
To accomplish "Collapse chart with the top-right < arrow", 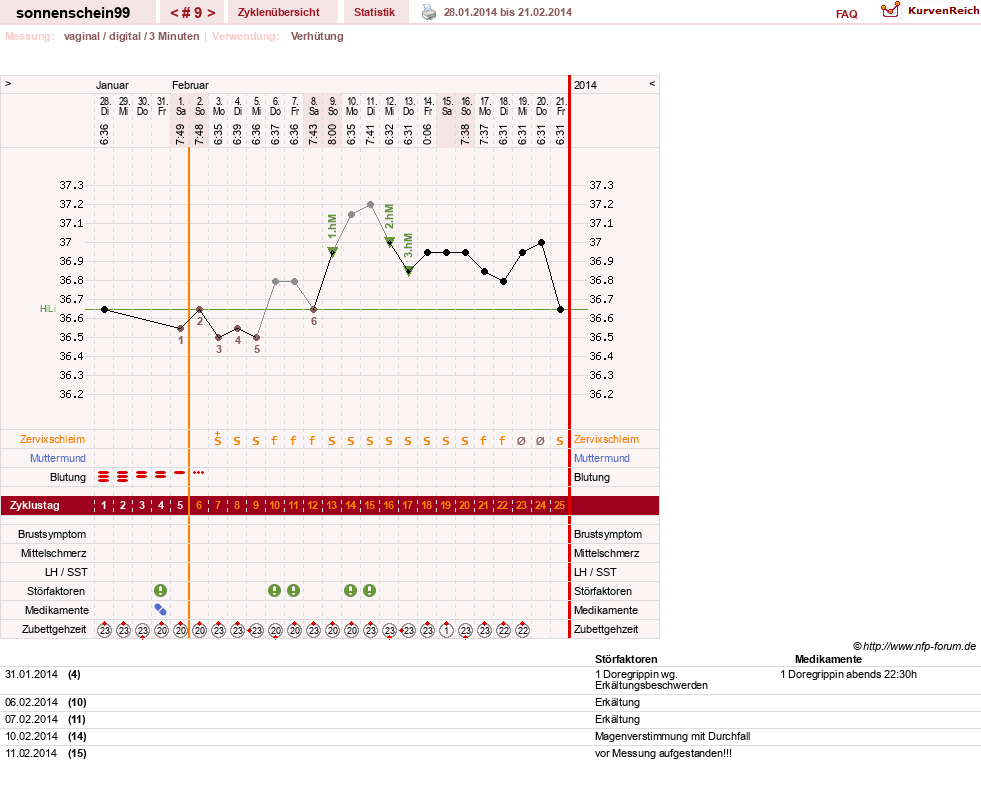I will tap(652, 83).
